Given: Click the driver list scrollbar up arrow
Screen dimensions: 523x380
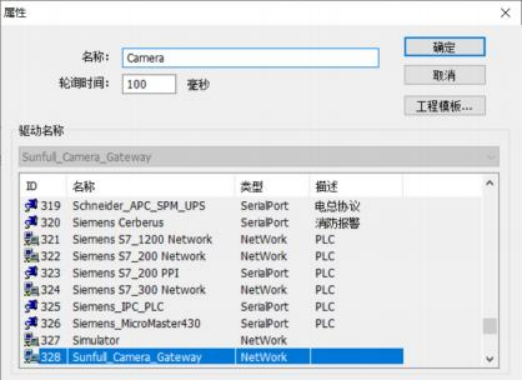Looking at the screenshot, I should [490, 183].
